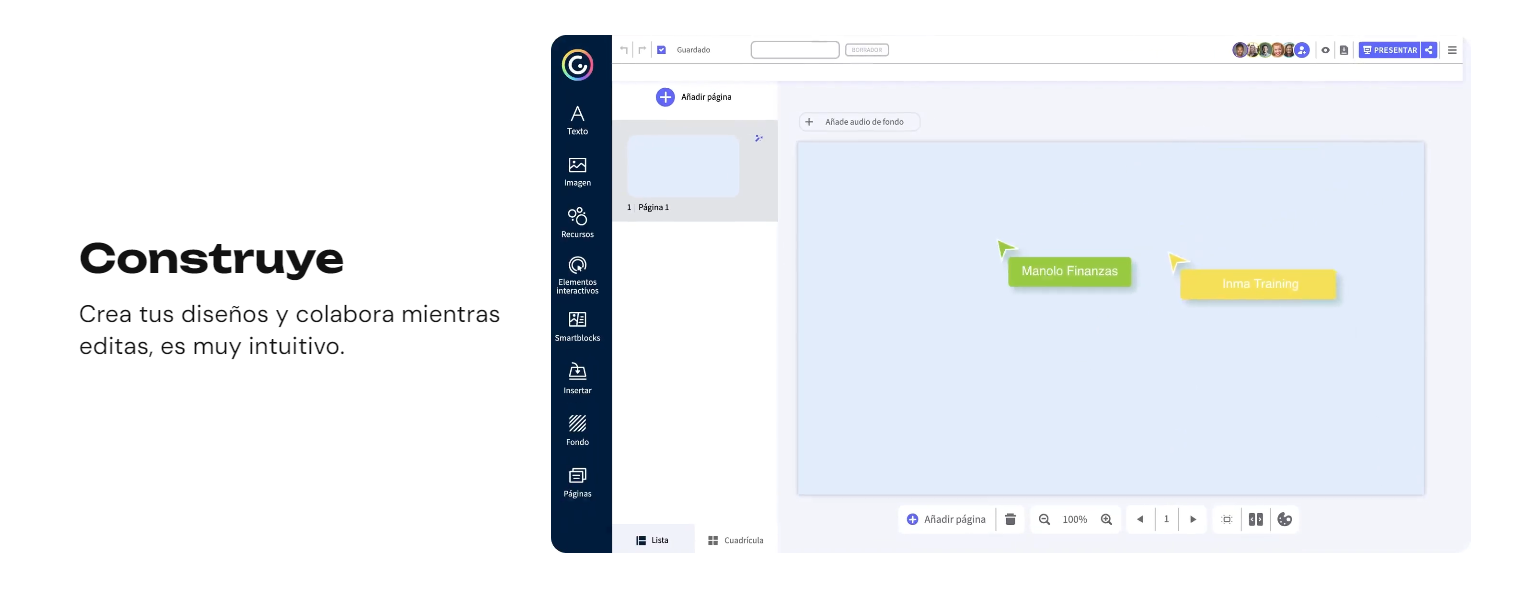
Task: Toggle the Guardado saved checkbox
Action: tap(661, 50)
